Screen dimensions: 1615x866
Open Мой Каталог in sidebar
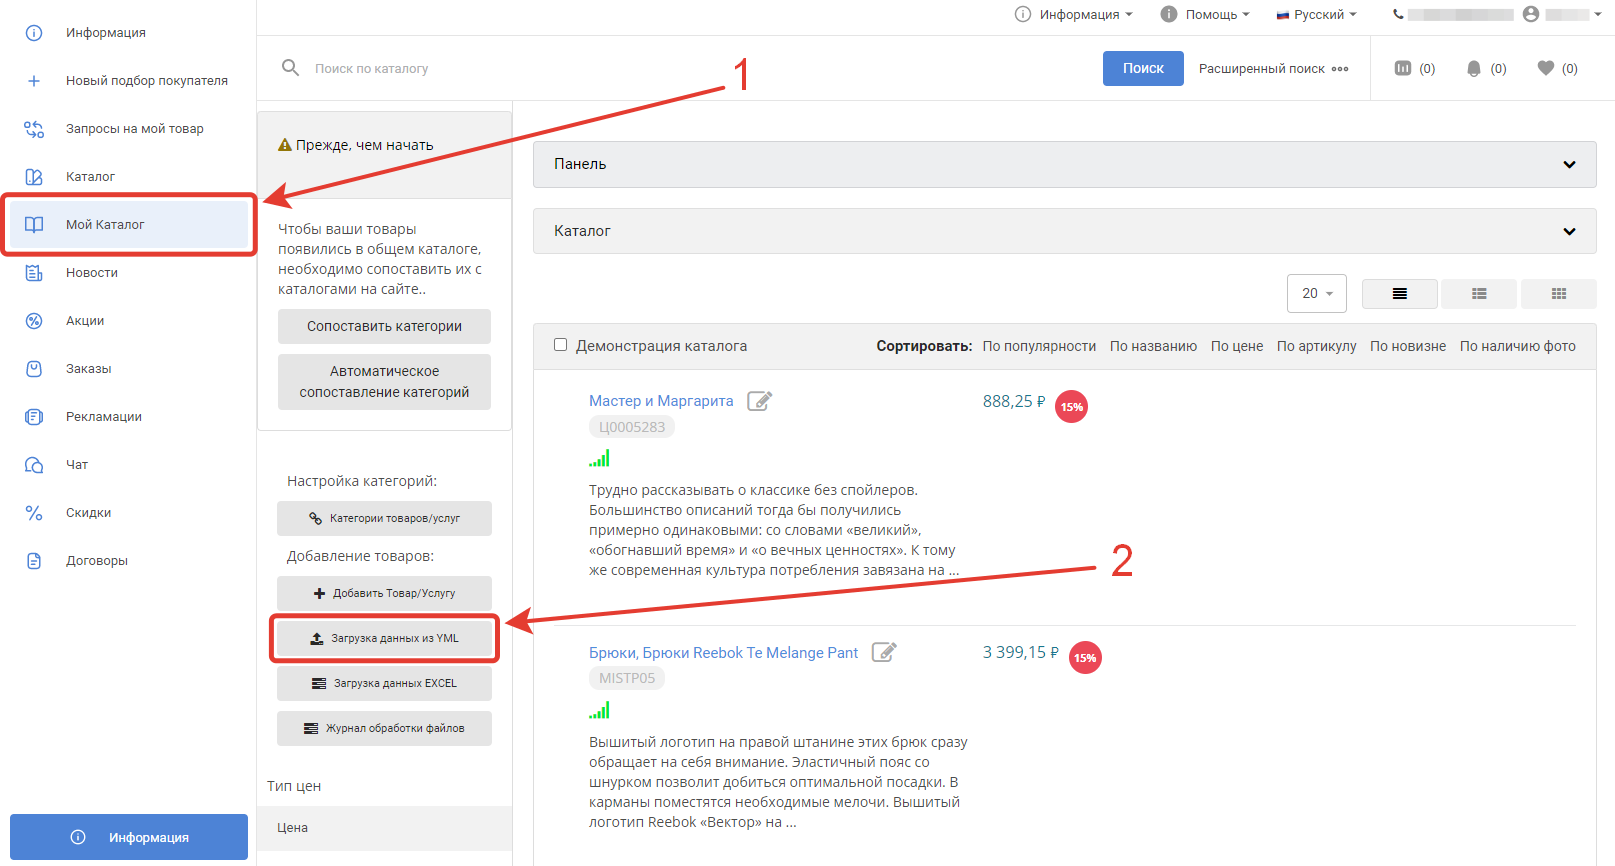[128, 225]
